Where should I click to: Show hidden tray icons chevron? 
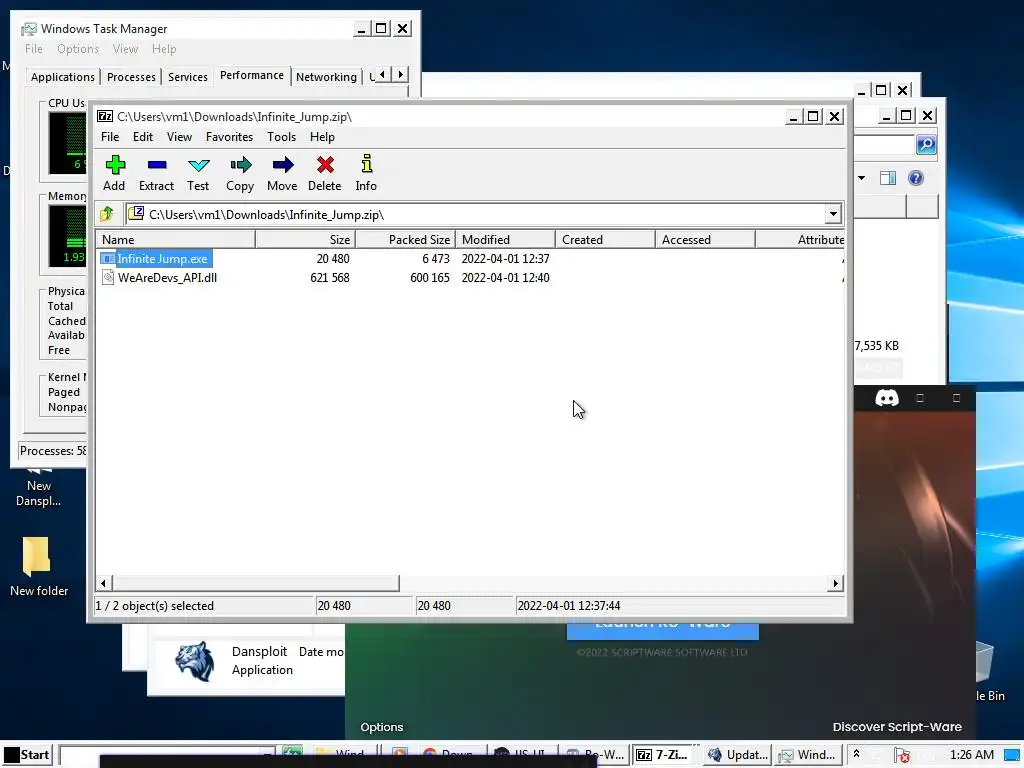pos(856,754)
